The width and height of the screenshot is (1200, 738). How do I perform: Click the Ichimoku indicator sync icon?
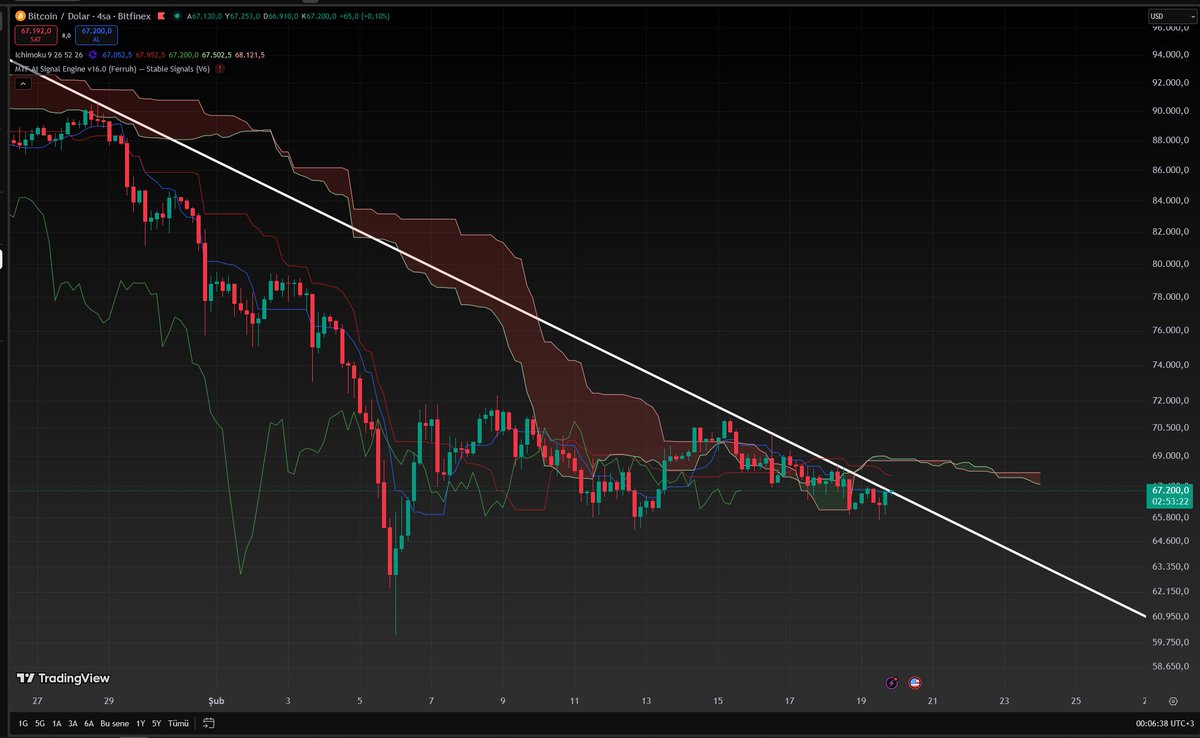tap(92, 53)
